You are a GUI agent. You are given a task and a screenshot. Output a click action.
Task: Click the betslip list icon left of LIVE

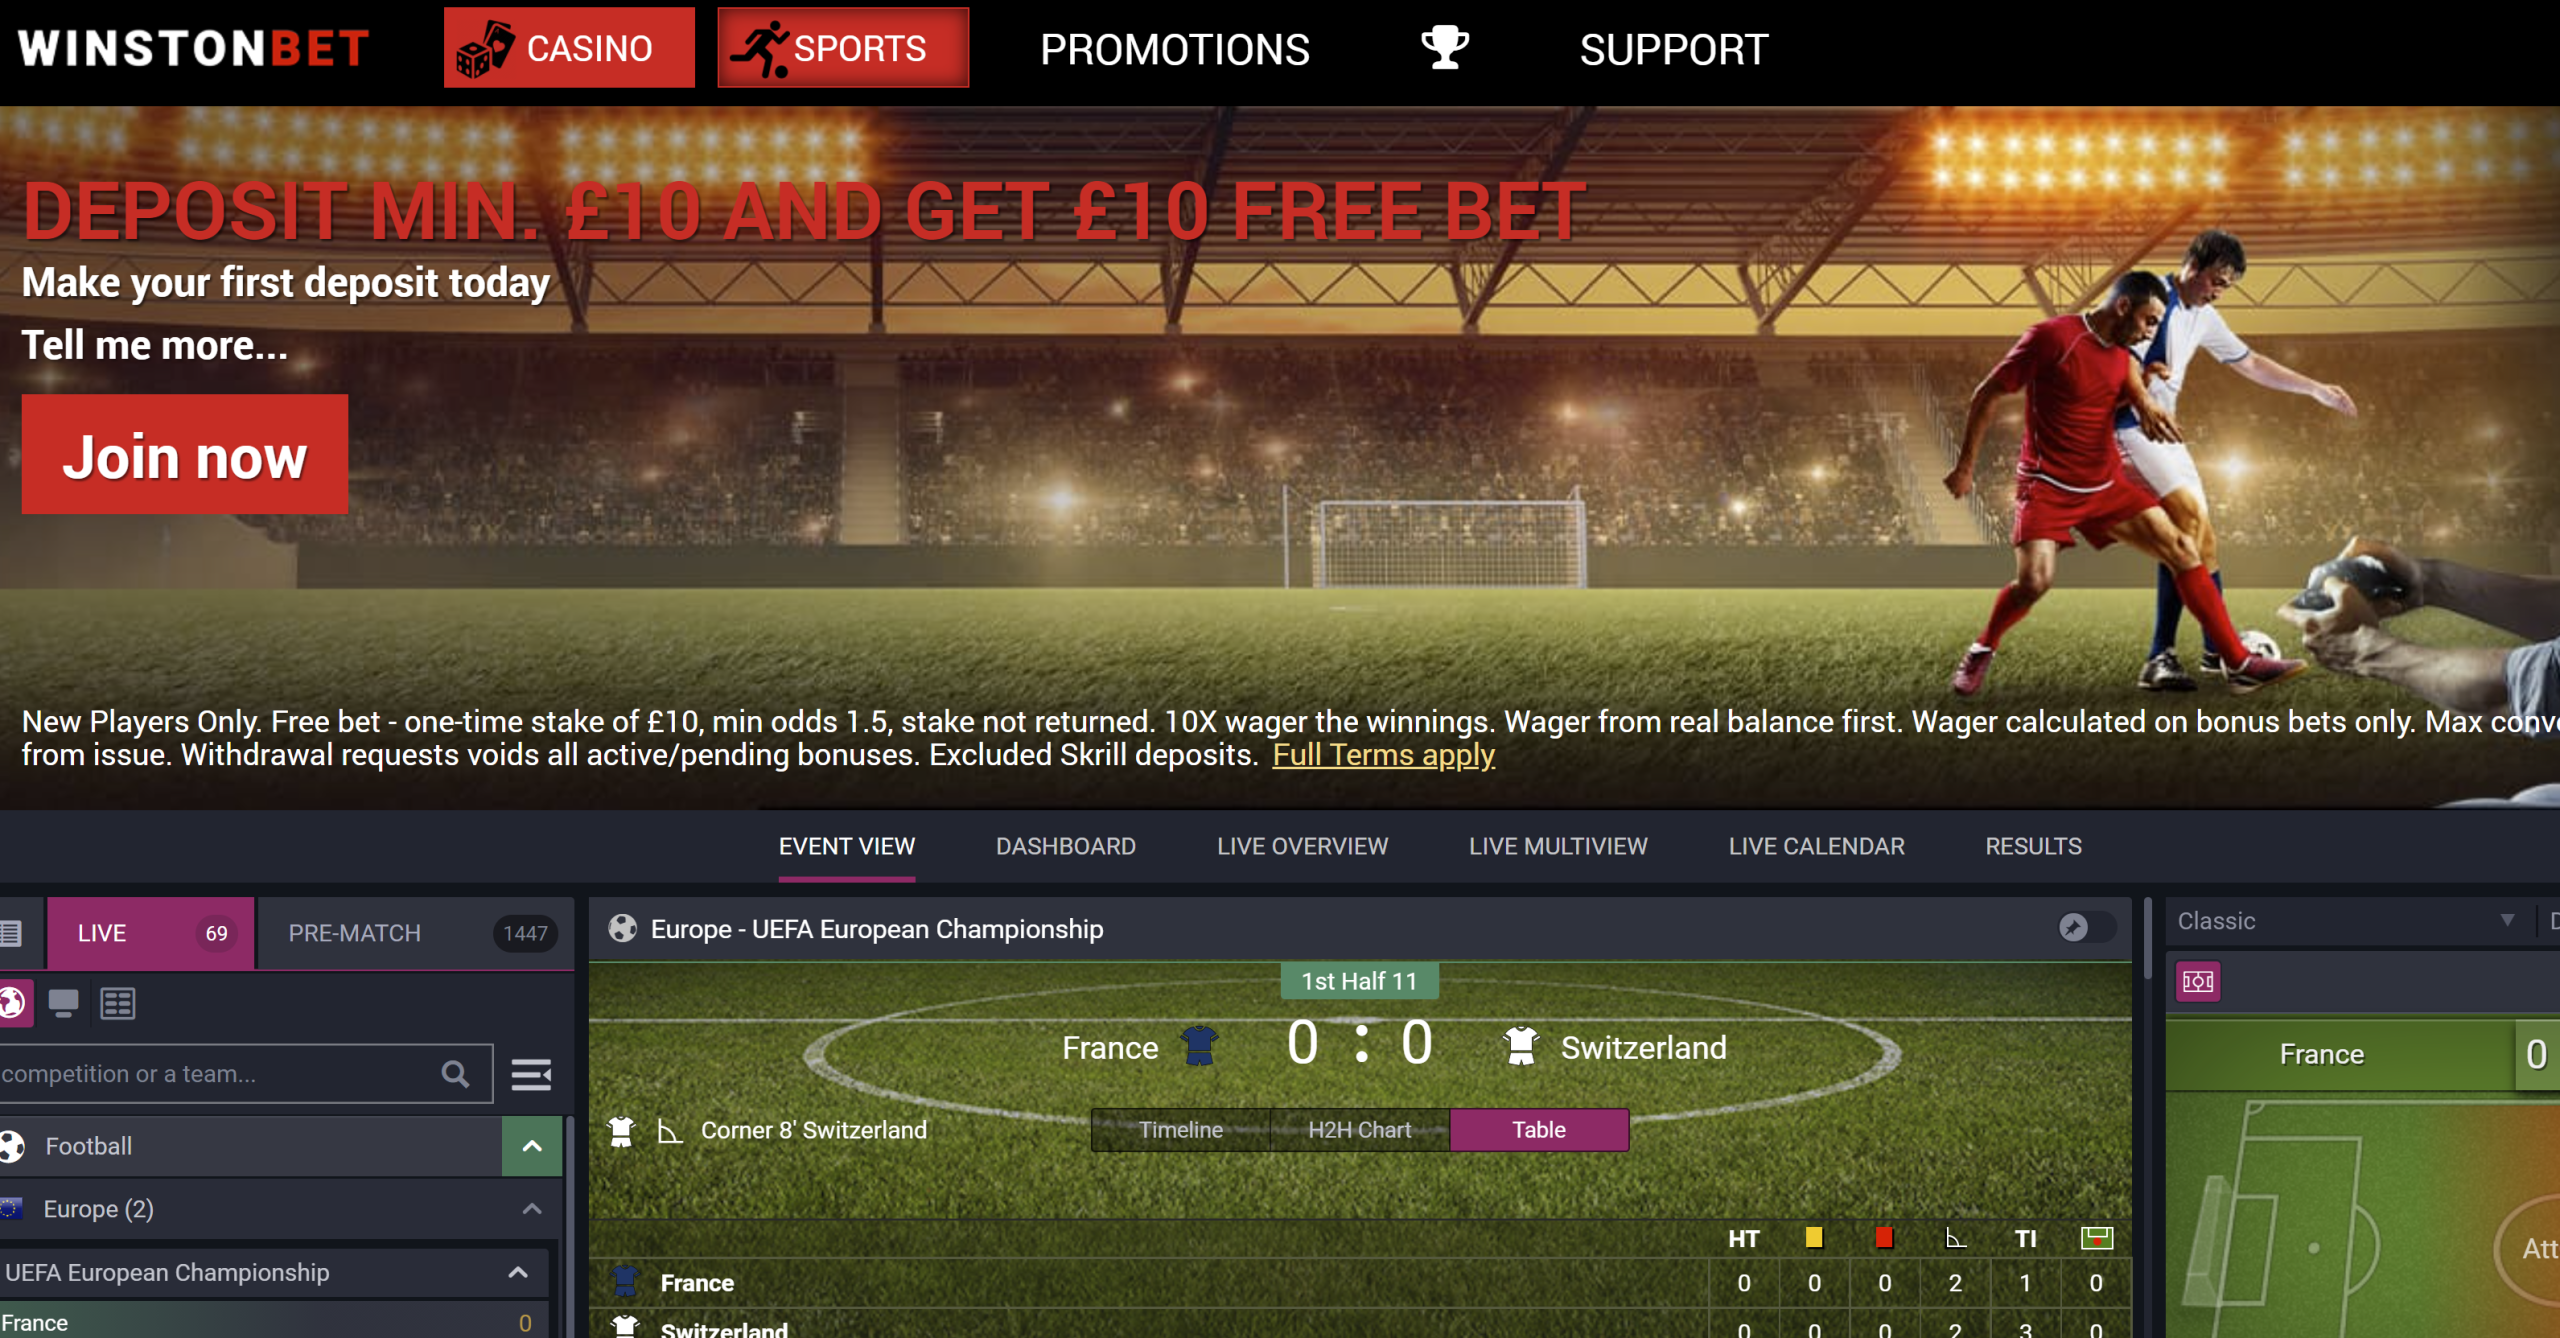12,933
